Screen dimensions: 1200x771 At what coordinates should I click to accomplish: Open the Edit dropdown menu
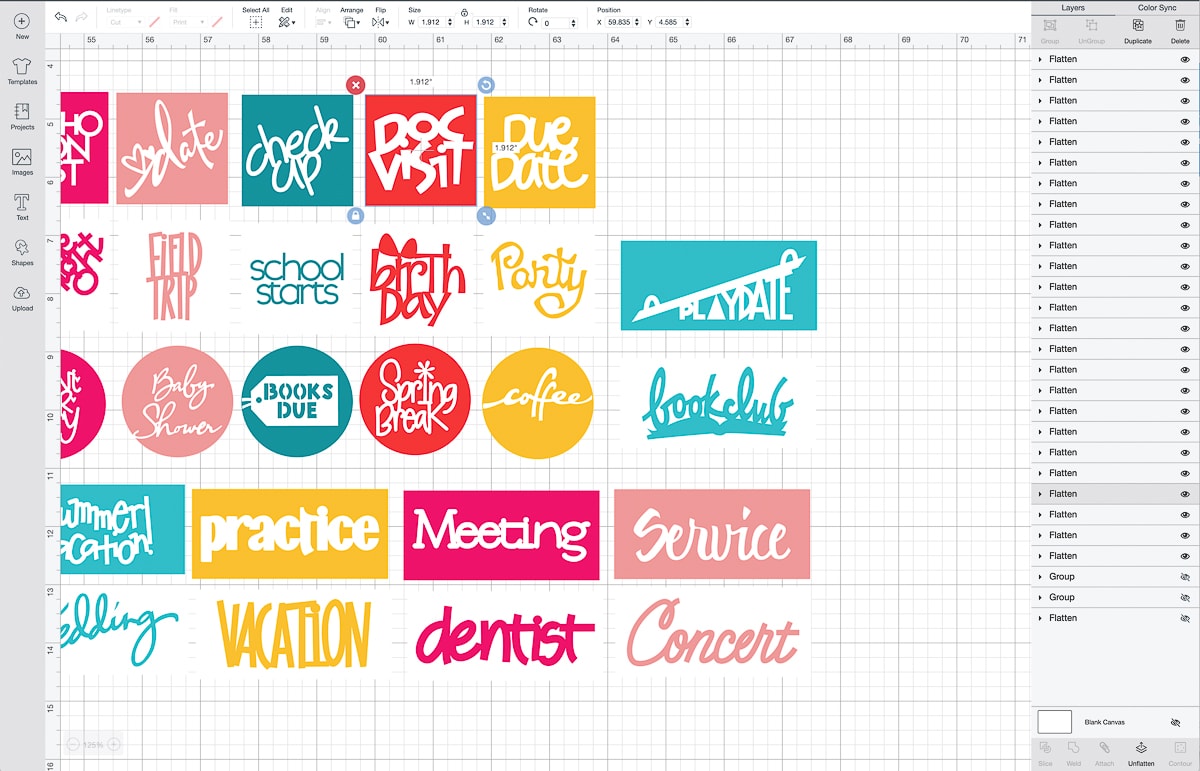point(287,21)
